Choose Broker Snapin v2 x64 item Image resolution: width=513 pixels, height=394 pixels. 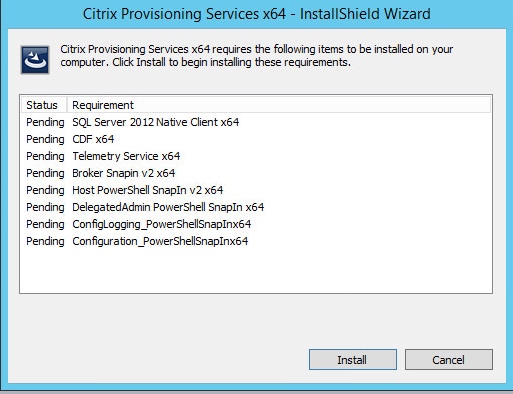coord(124,173)
